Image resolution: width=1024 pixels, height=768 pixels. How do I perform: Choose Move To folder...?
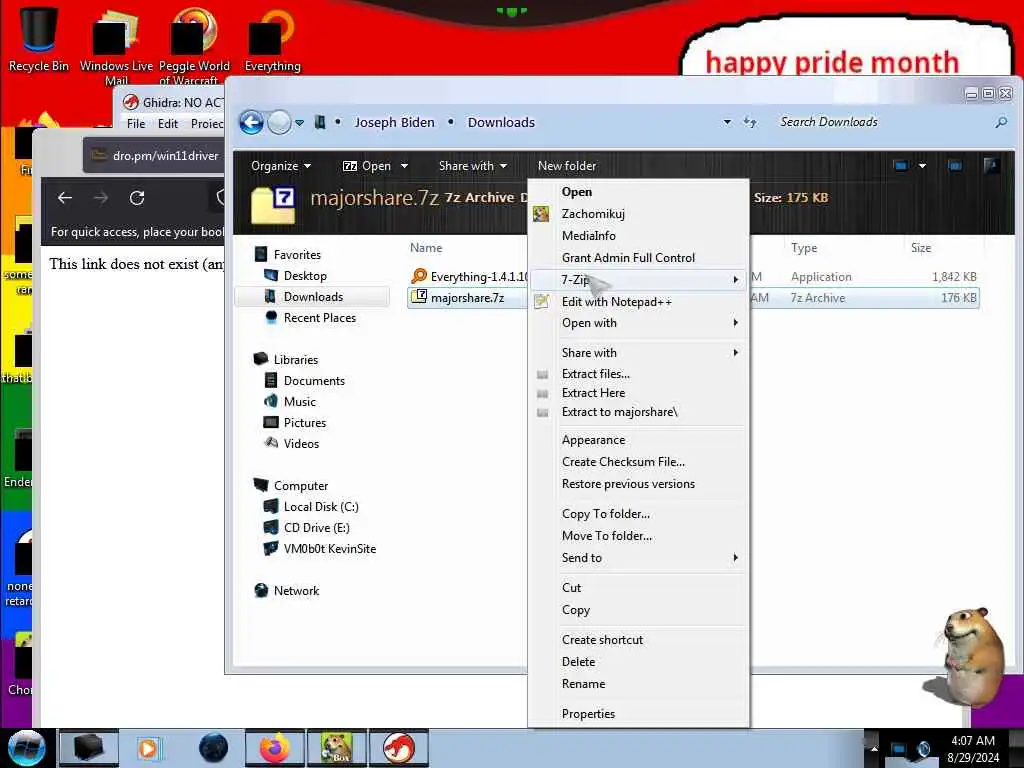coord(639,536)
